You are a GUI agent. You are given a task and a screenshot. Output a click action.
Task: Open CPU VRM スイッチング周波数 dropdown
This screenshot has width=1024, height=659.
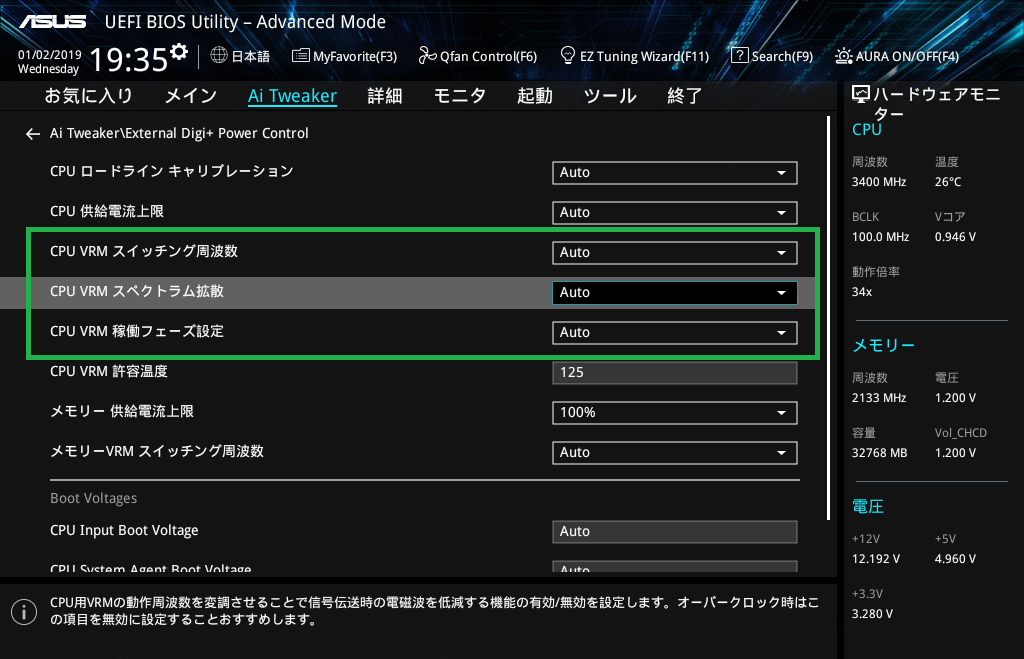pyautogui.click(x=675, y=253)
